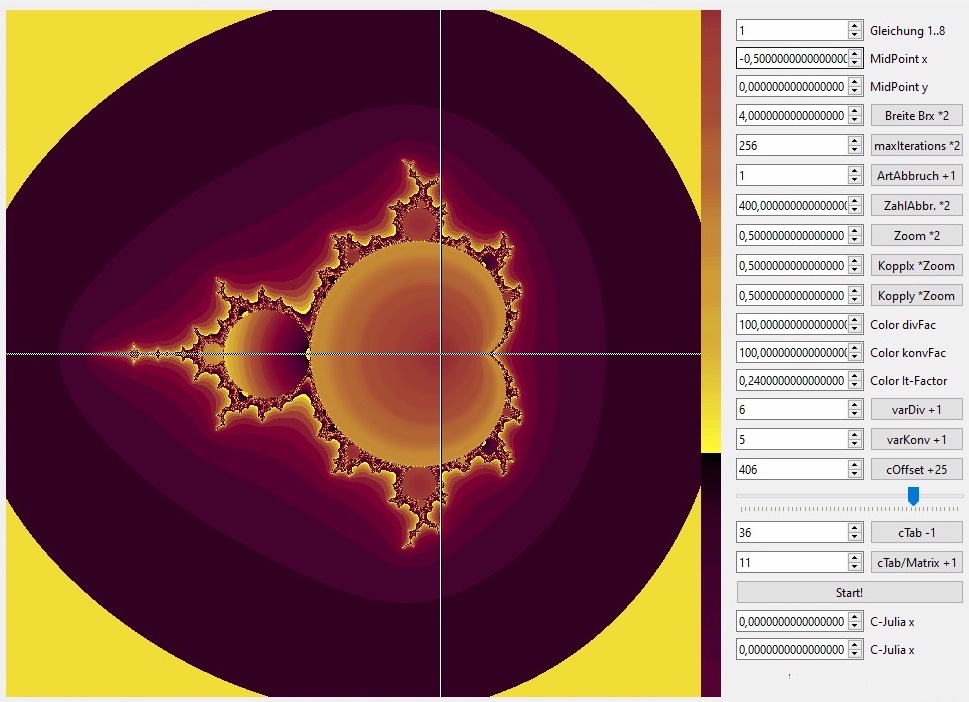The width and height of the screenshot is (969, 702).
Task: Decrease MidPoint y with down arrow
Action: tap(855, 91)
